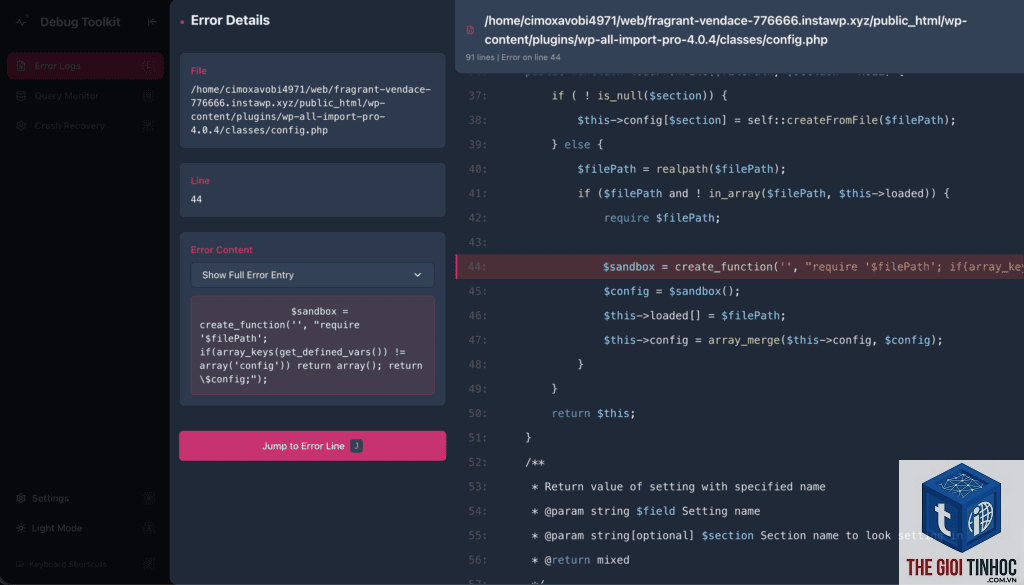Click the $sandbox error snippet box
The width and height of the screenshot is (1024, 585).
(x=312, y=345)
